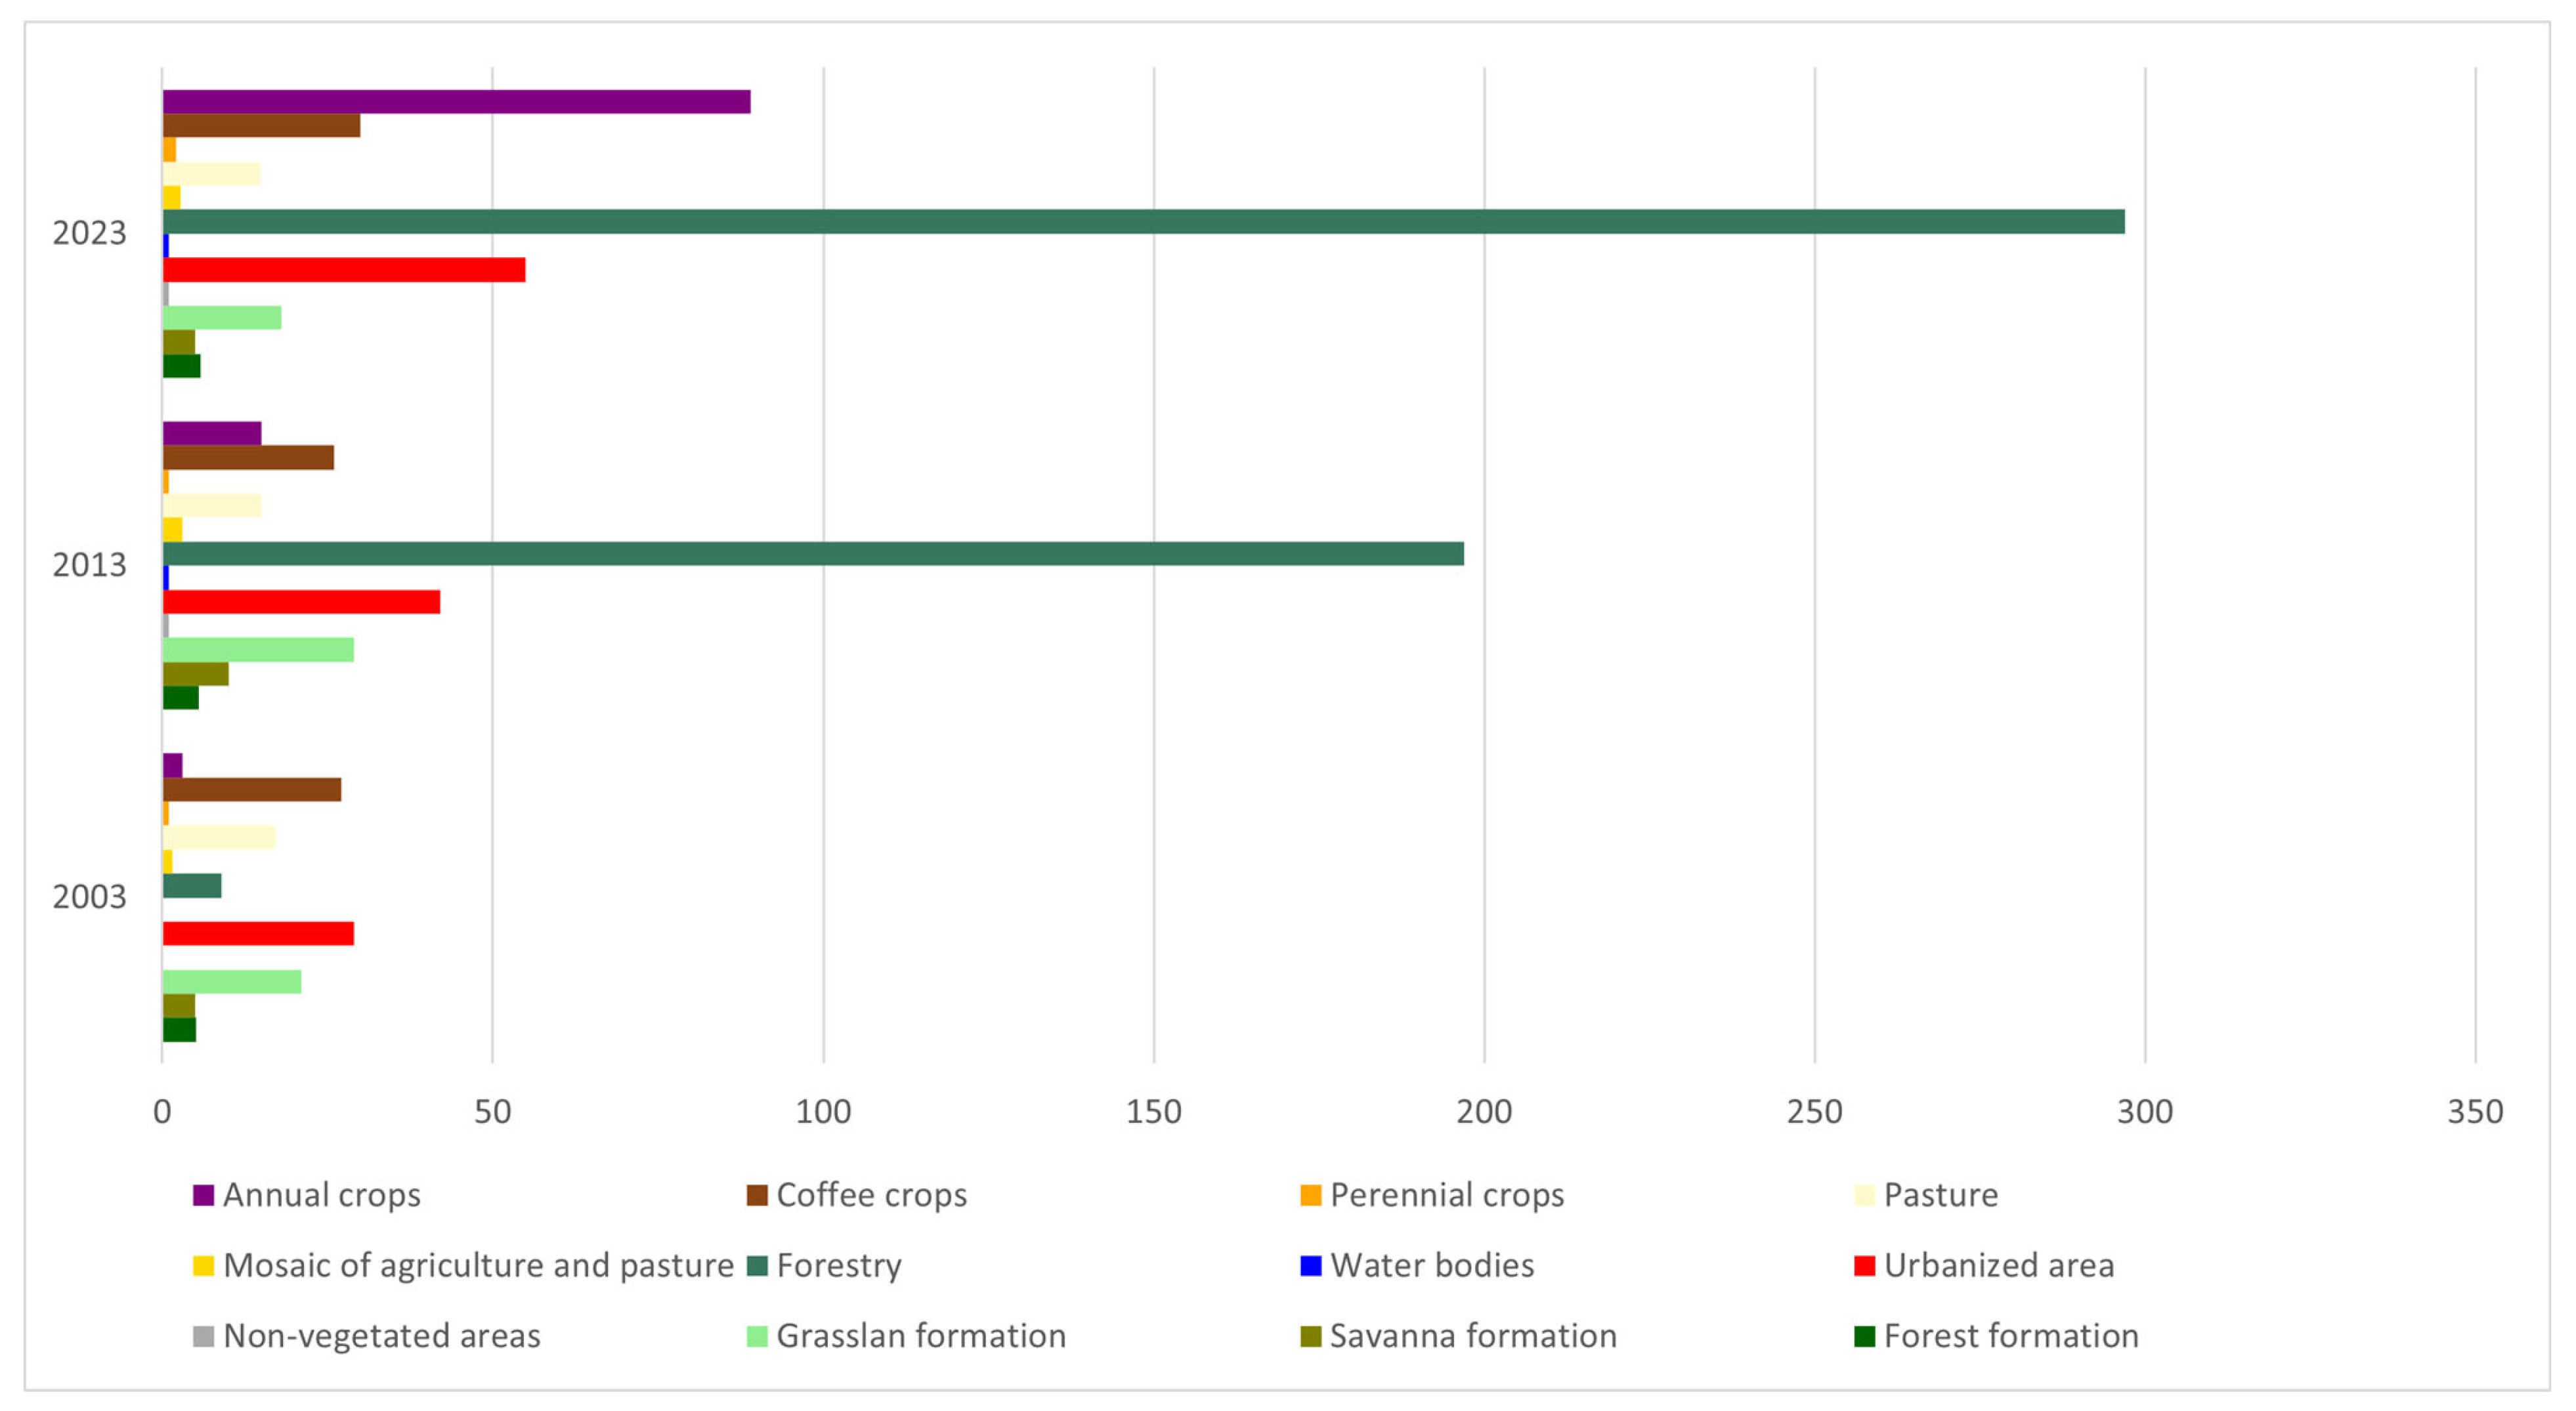Select the Forest formation legend label
The width and height of the screenshot is (2576, 1411).
pyautogui.click(x=2011, y=1336)
